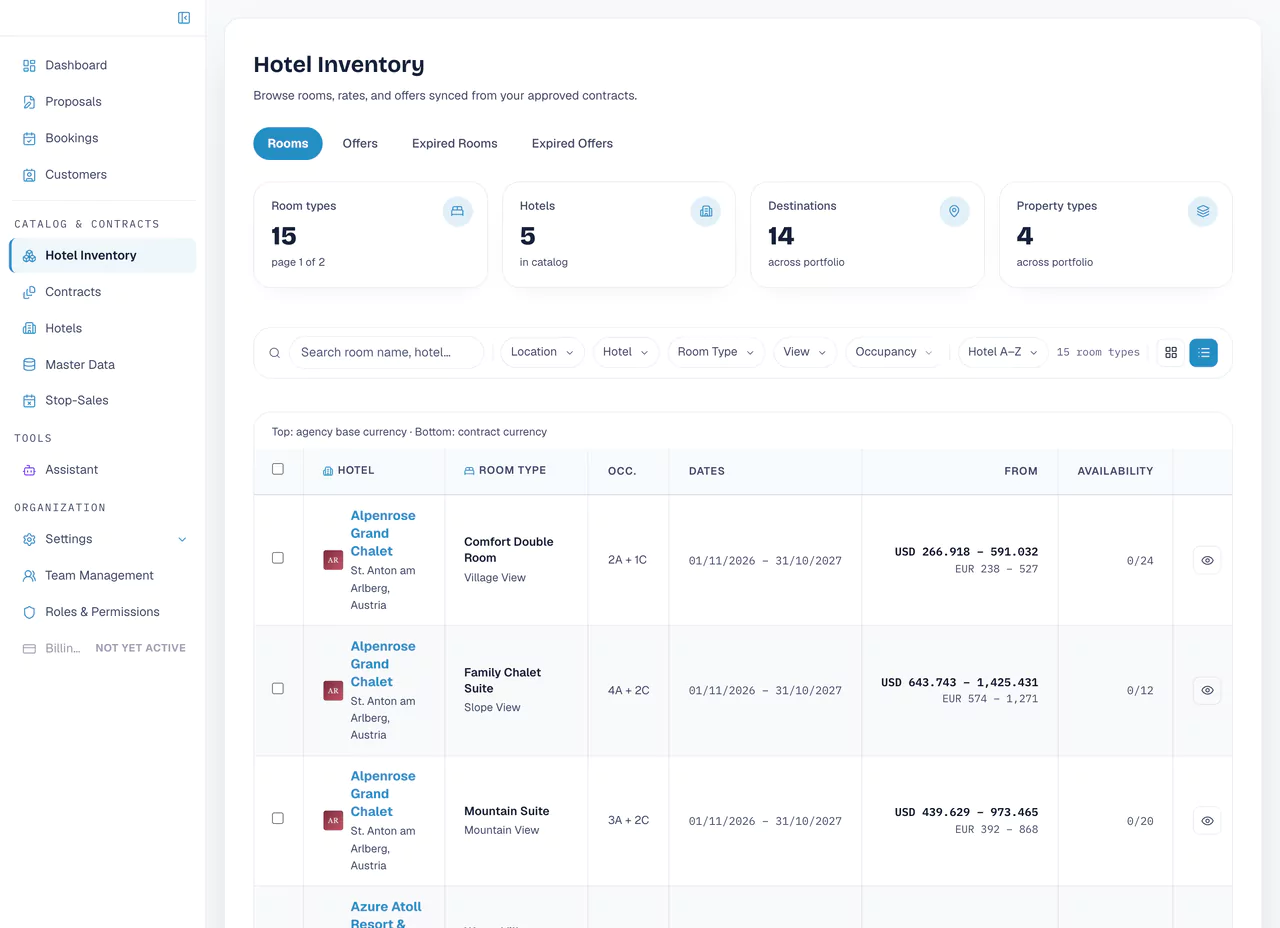Open Contracts in the sidebar

(102, 292)
